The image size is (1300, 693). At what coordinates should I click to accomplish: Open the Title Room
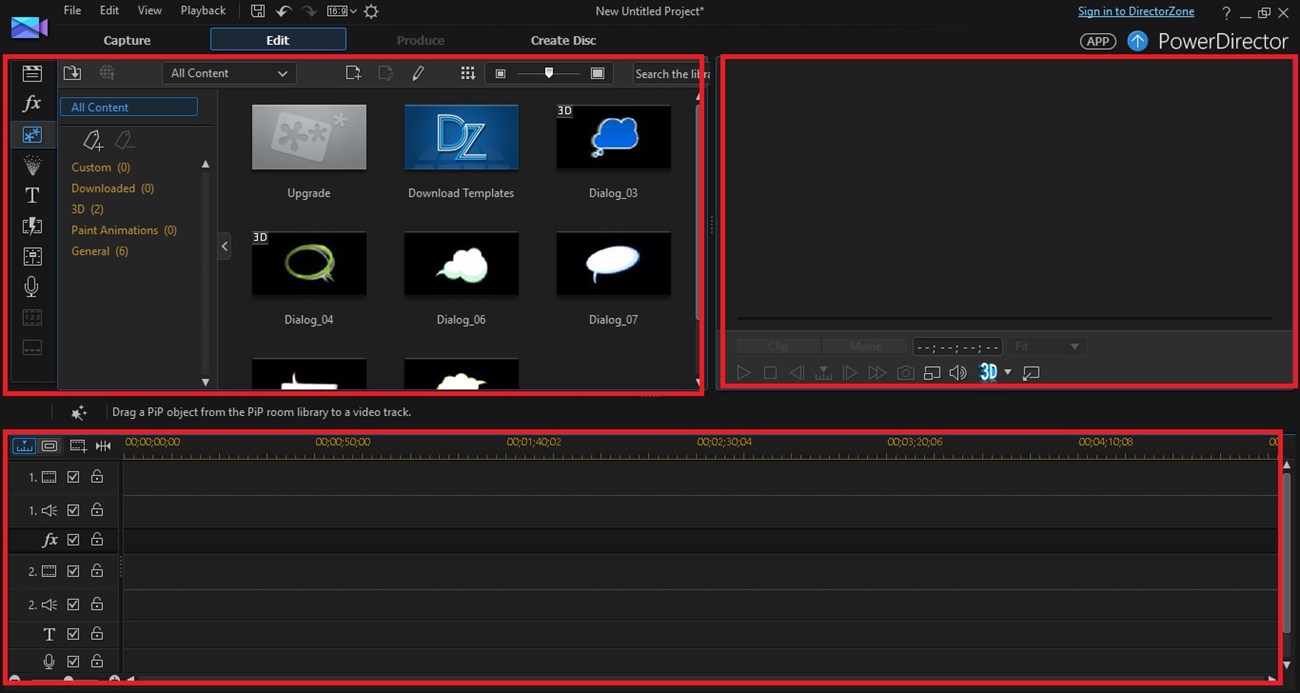tap(32, 195)
